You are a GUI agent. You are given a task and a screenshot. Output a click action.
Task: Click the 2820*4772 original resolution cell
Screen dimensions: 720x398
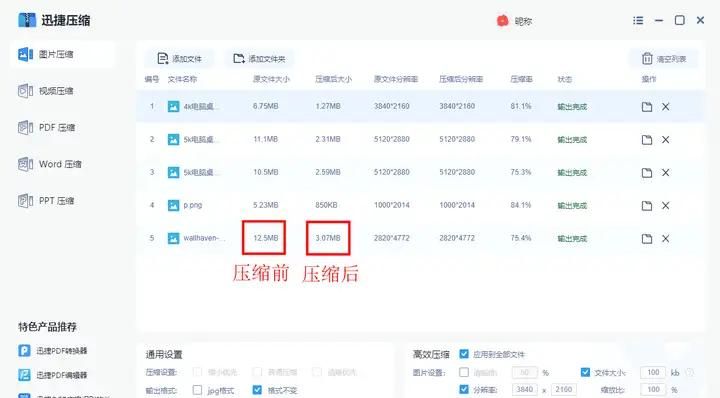click(x=391, y=238)
